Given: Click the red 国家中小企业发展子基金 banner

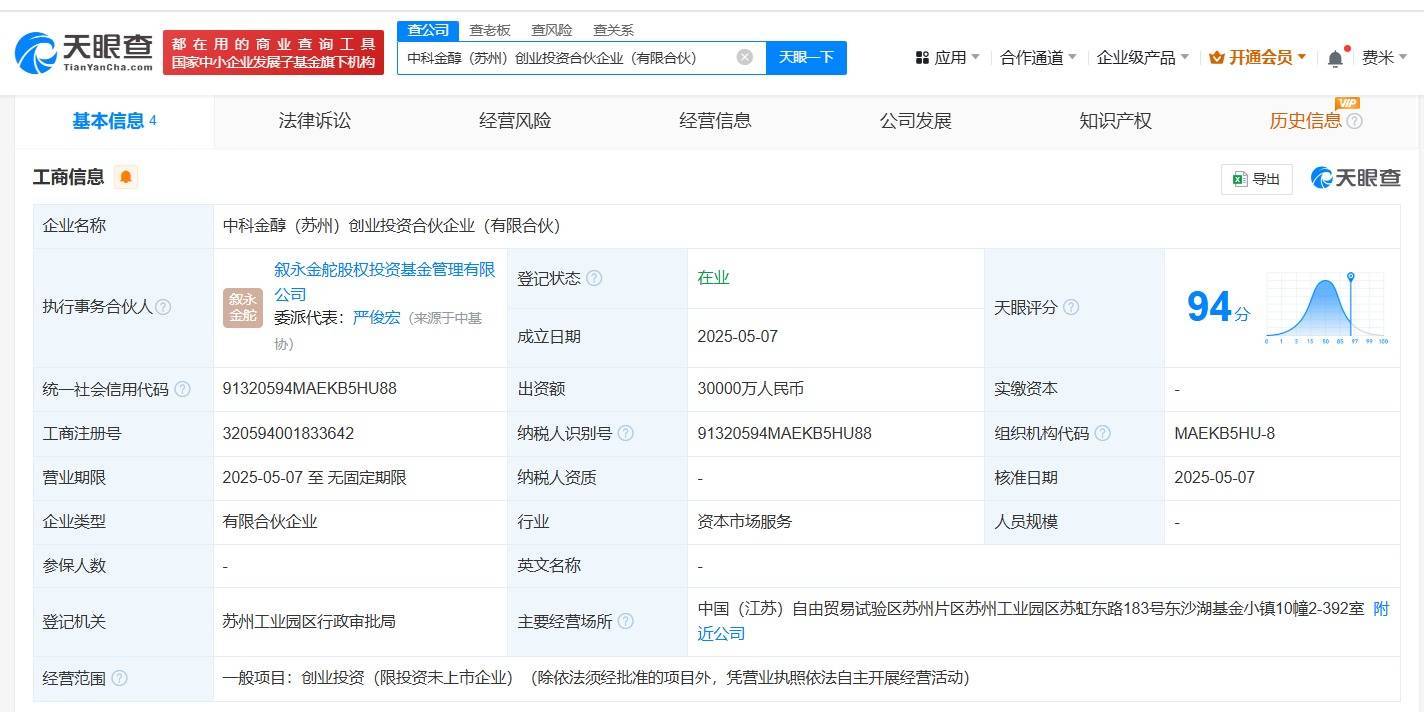Looking at the screenshot, I should point(273,53).
